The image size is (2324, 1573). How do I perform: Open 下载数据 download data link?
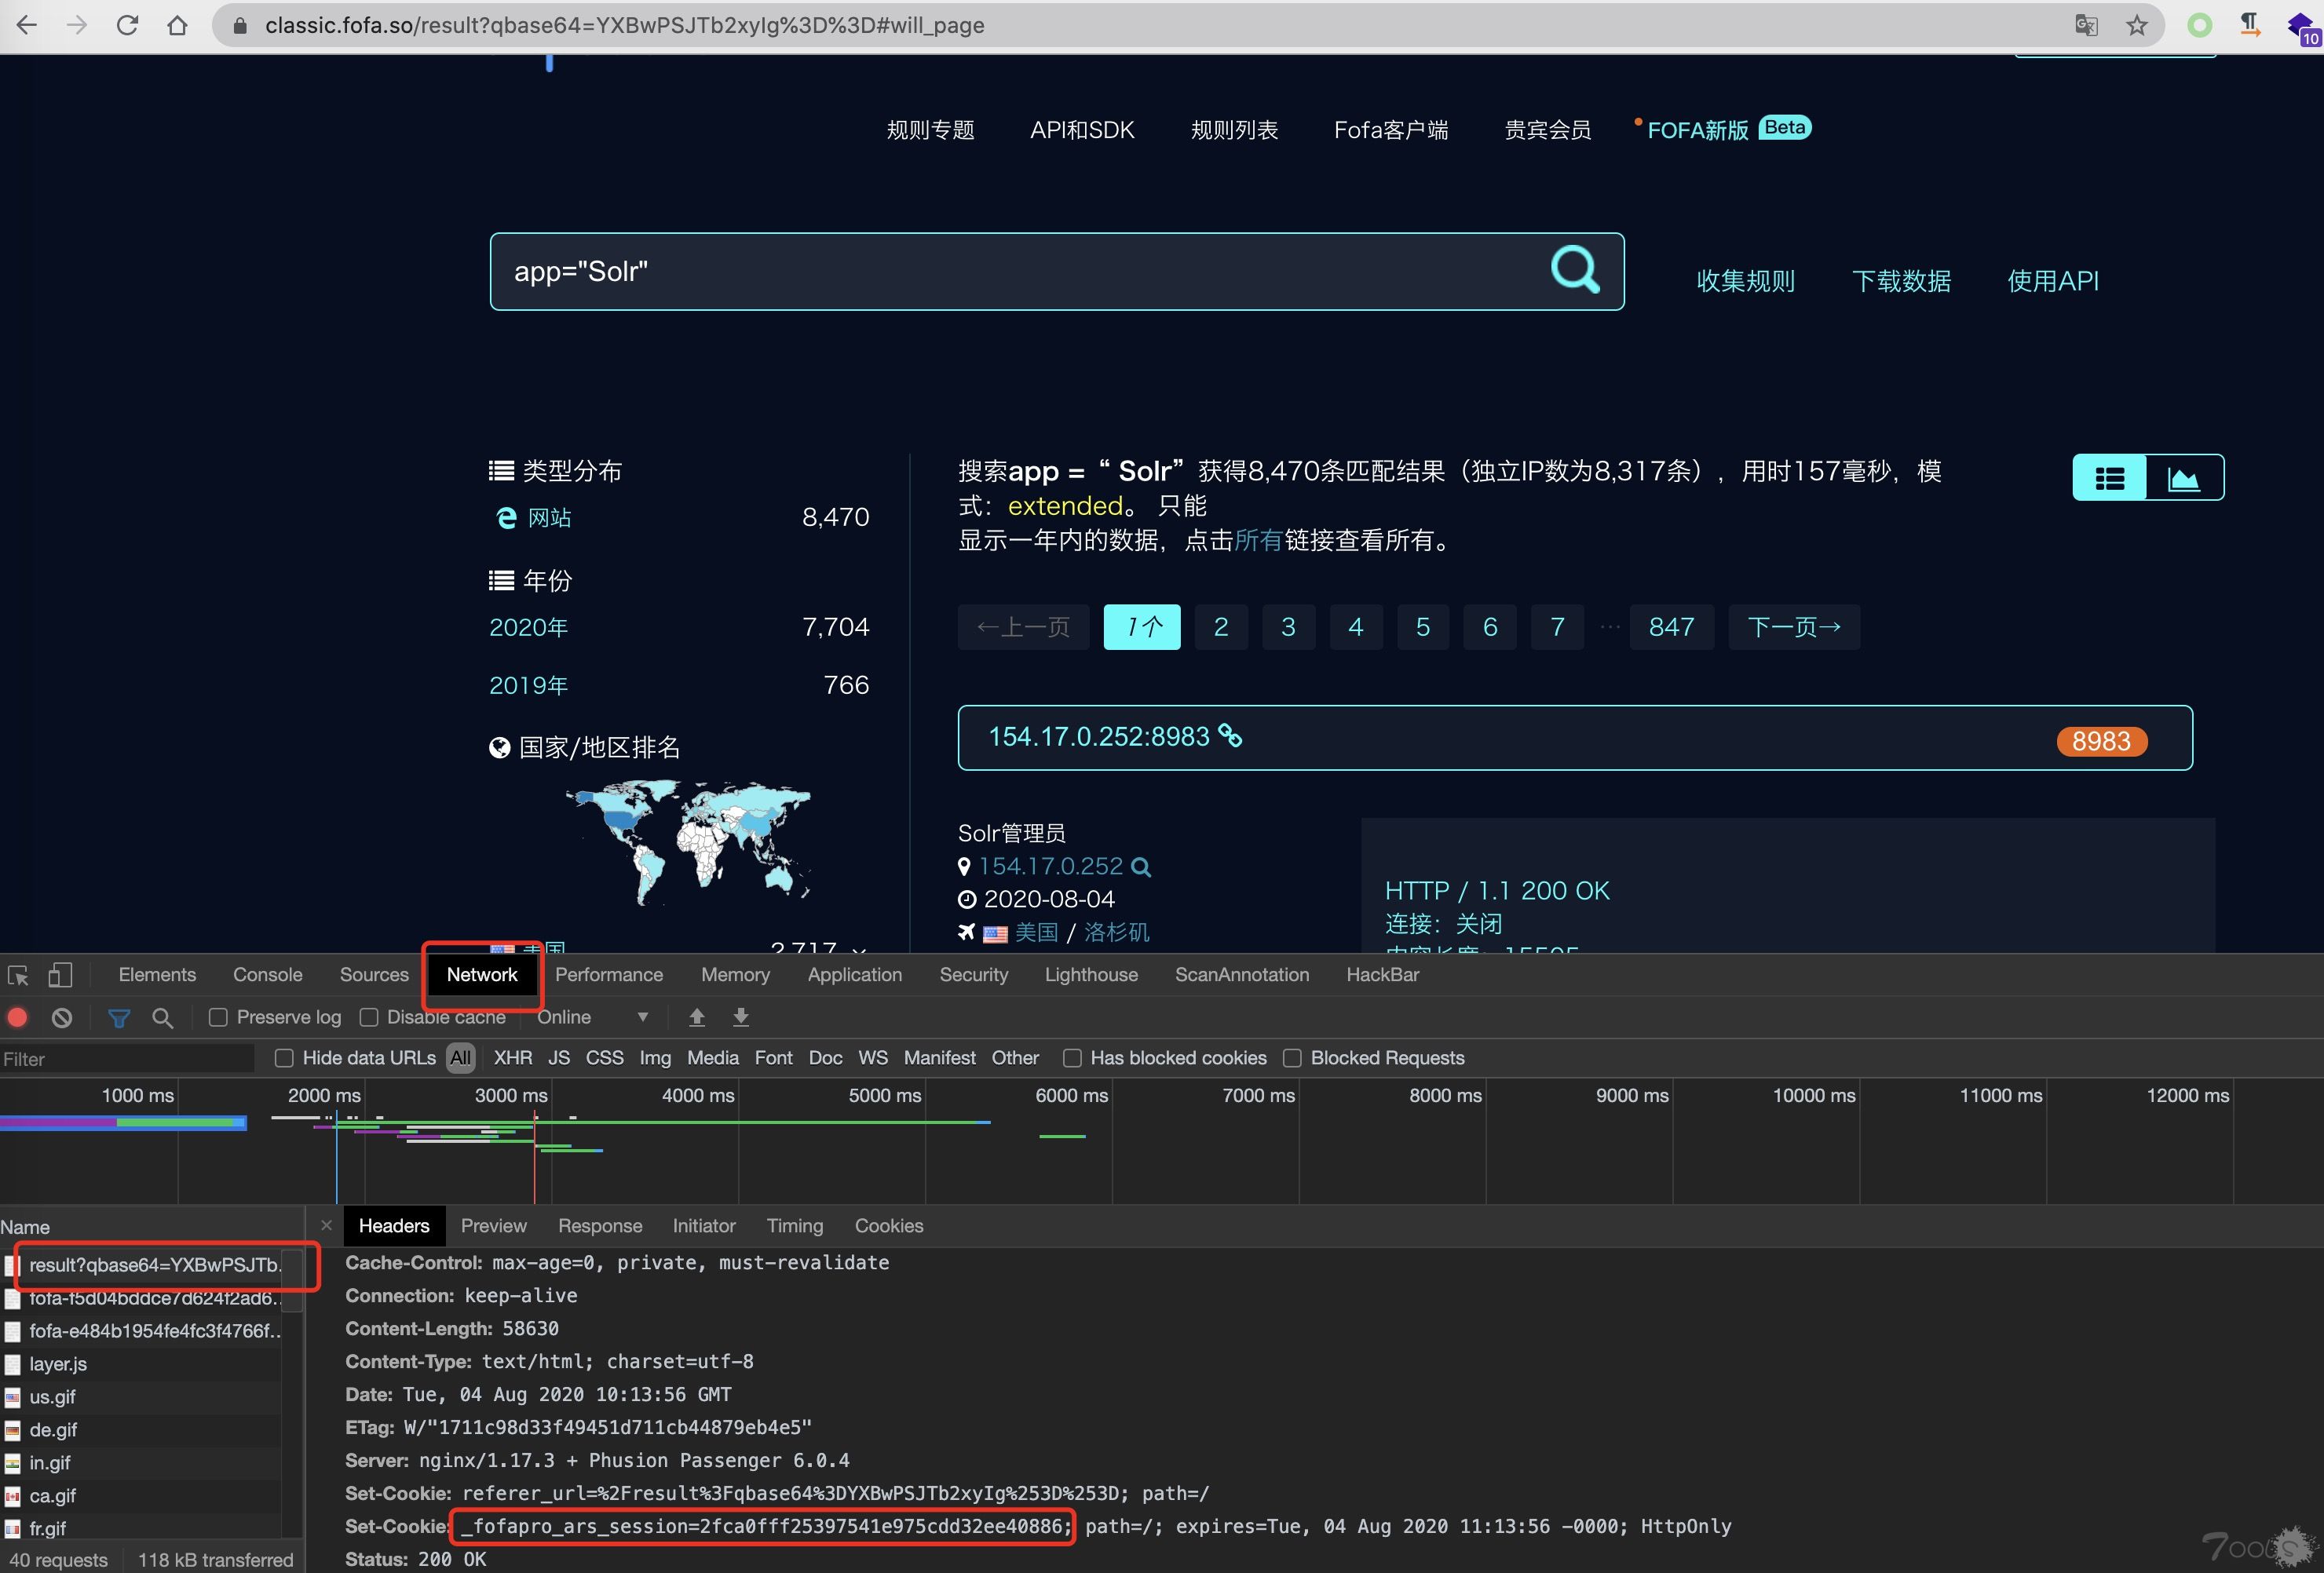tap(1901, 281)
